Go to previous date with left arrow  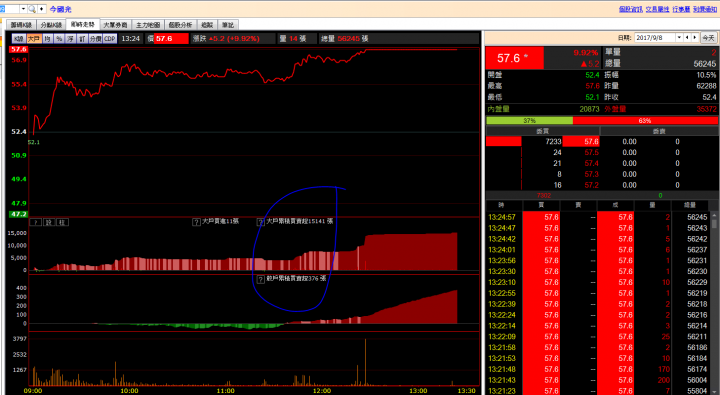(687, 38)
